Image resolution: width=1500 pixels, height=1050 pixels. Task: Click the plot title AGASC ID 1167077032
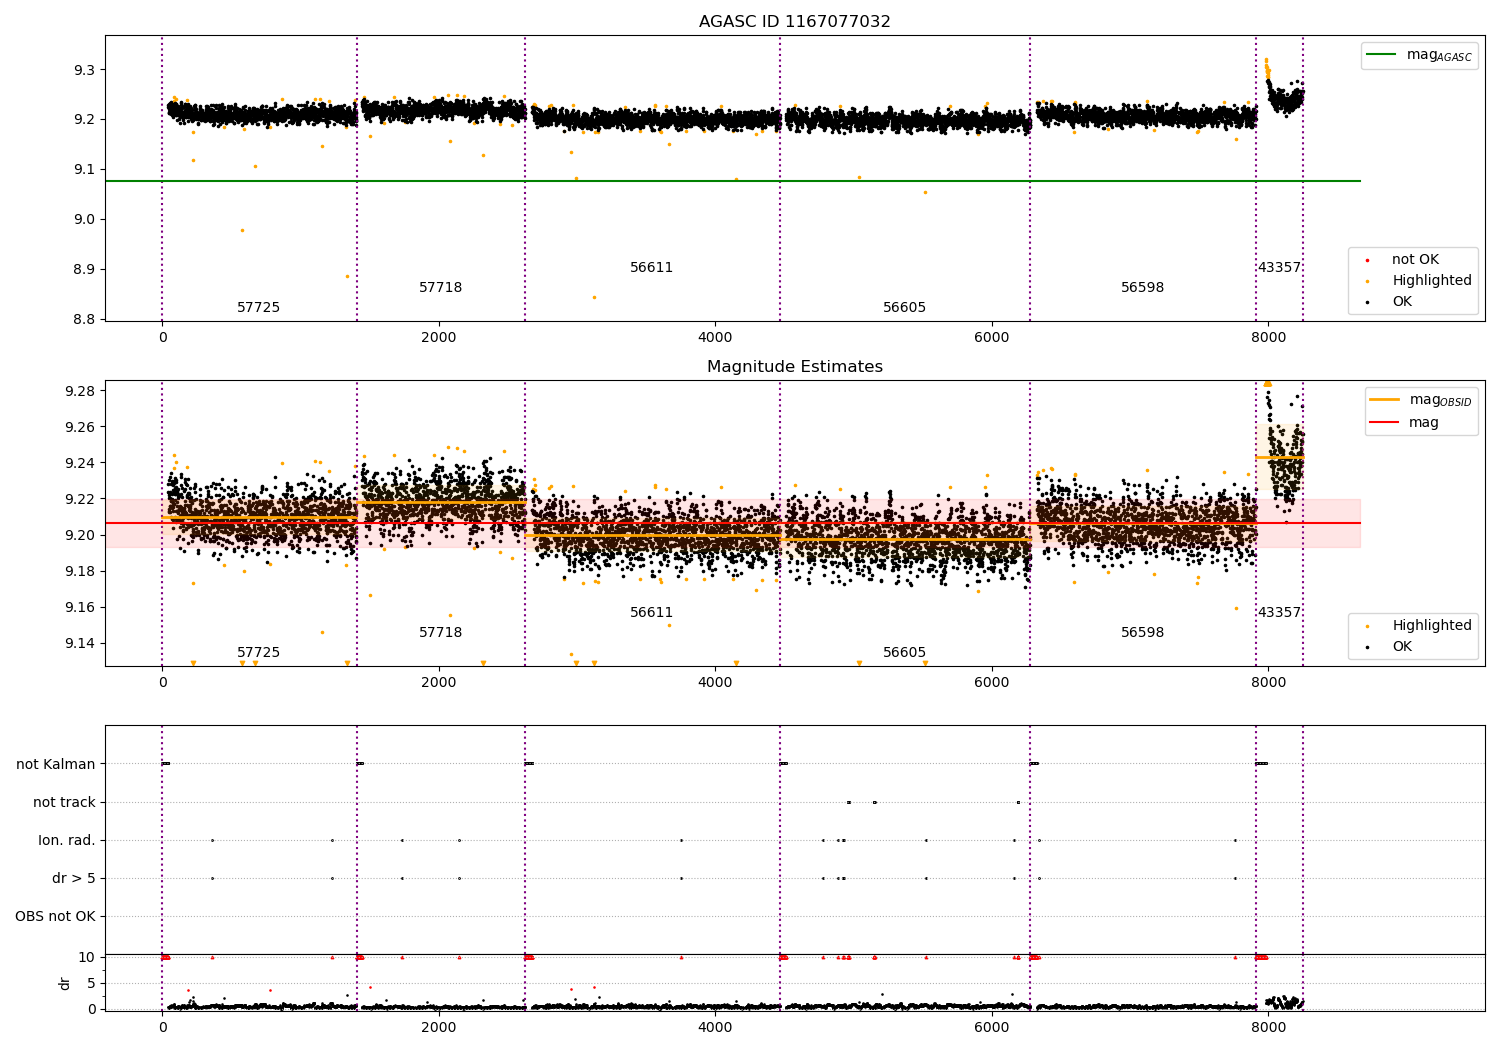[794, 22]
